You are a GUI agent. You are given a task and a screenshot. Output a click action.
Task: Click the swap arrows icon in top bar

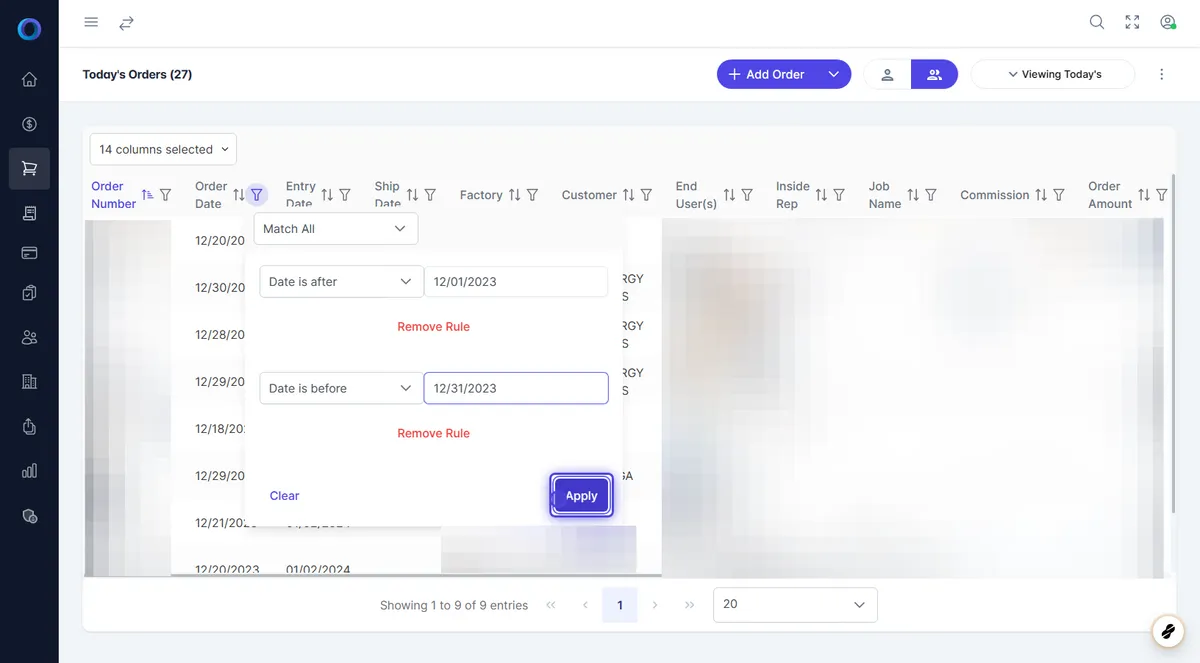[x=126, y=22]
